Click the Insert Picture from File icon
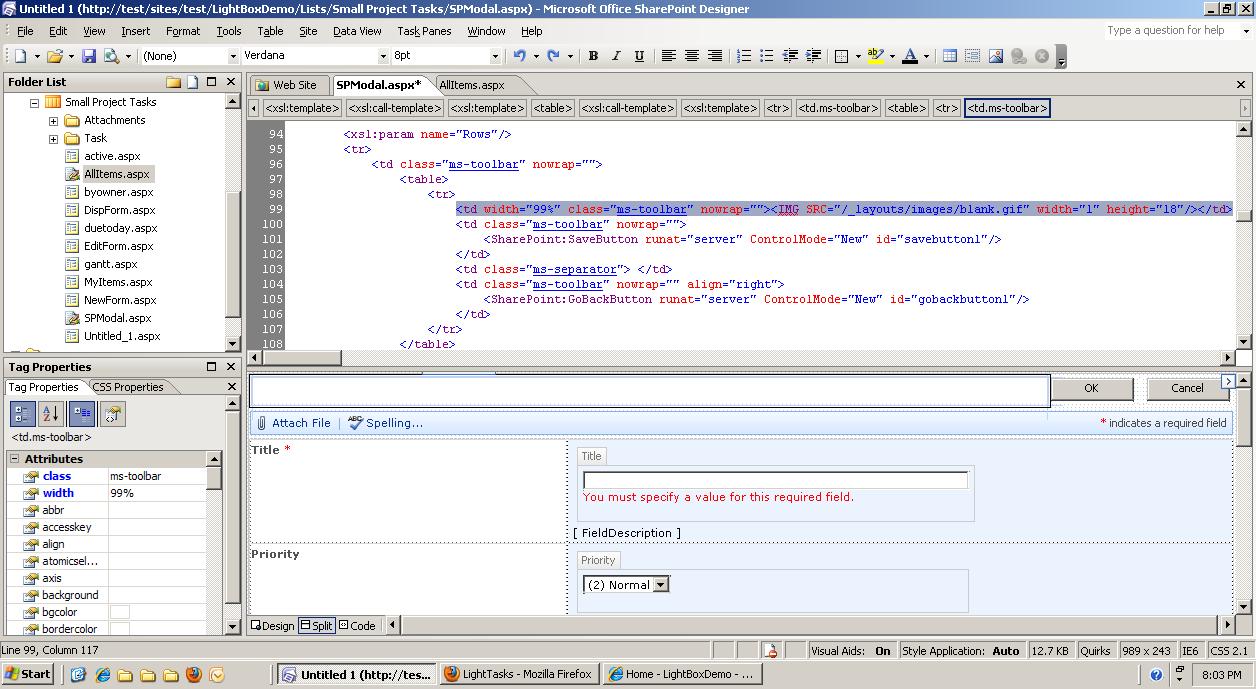This screenshot has height=689, width=1256. click(995, 56)
